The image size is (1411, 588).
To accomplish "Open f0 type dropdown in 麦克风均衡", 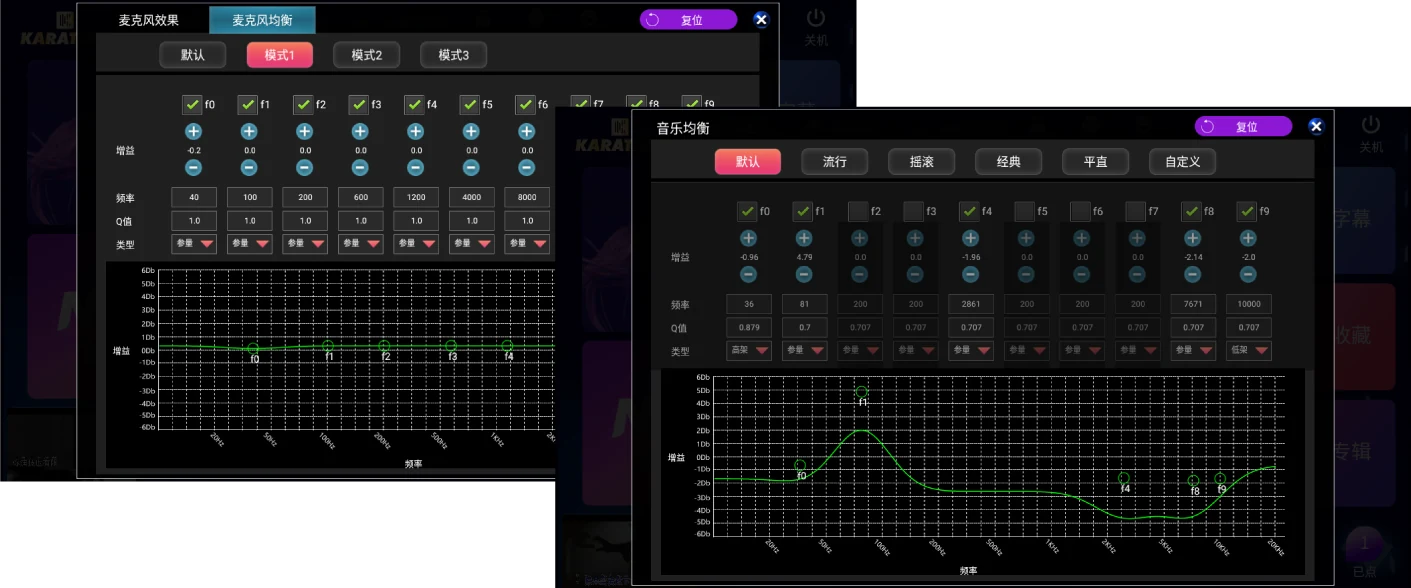I will pos(194,243).
